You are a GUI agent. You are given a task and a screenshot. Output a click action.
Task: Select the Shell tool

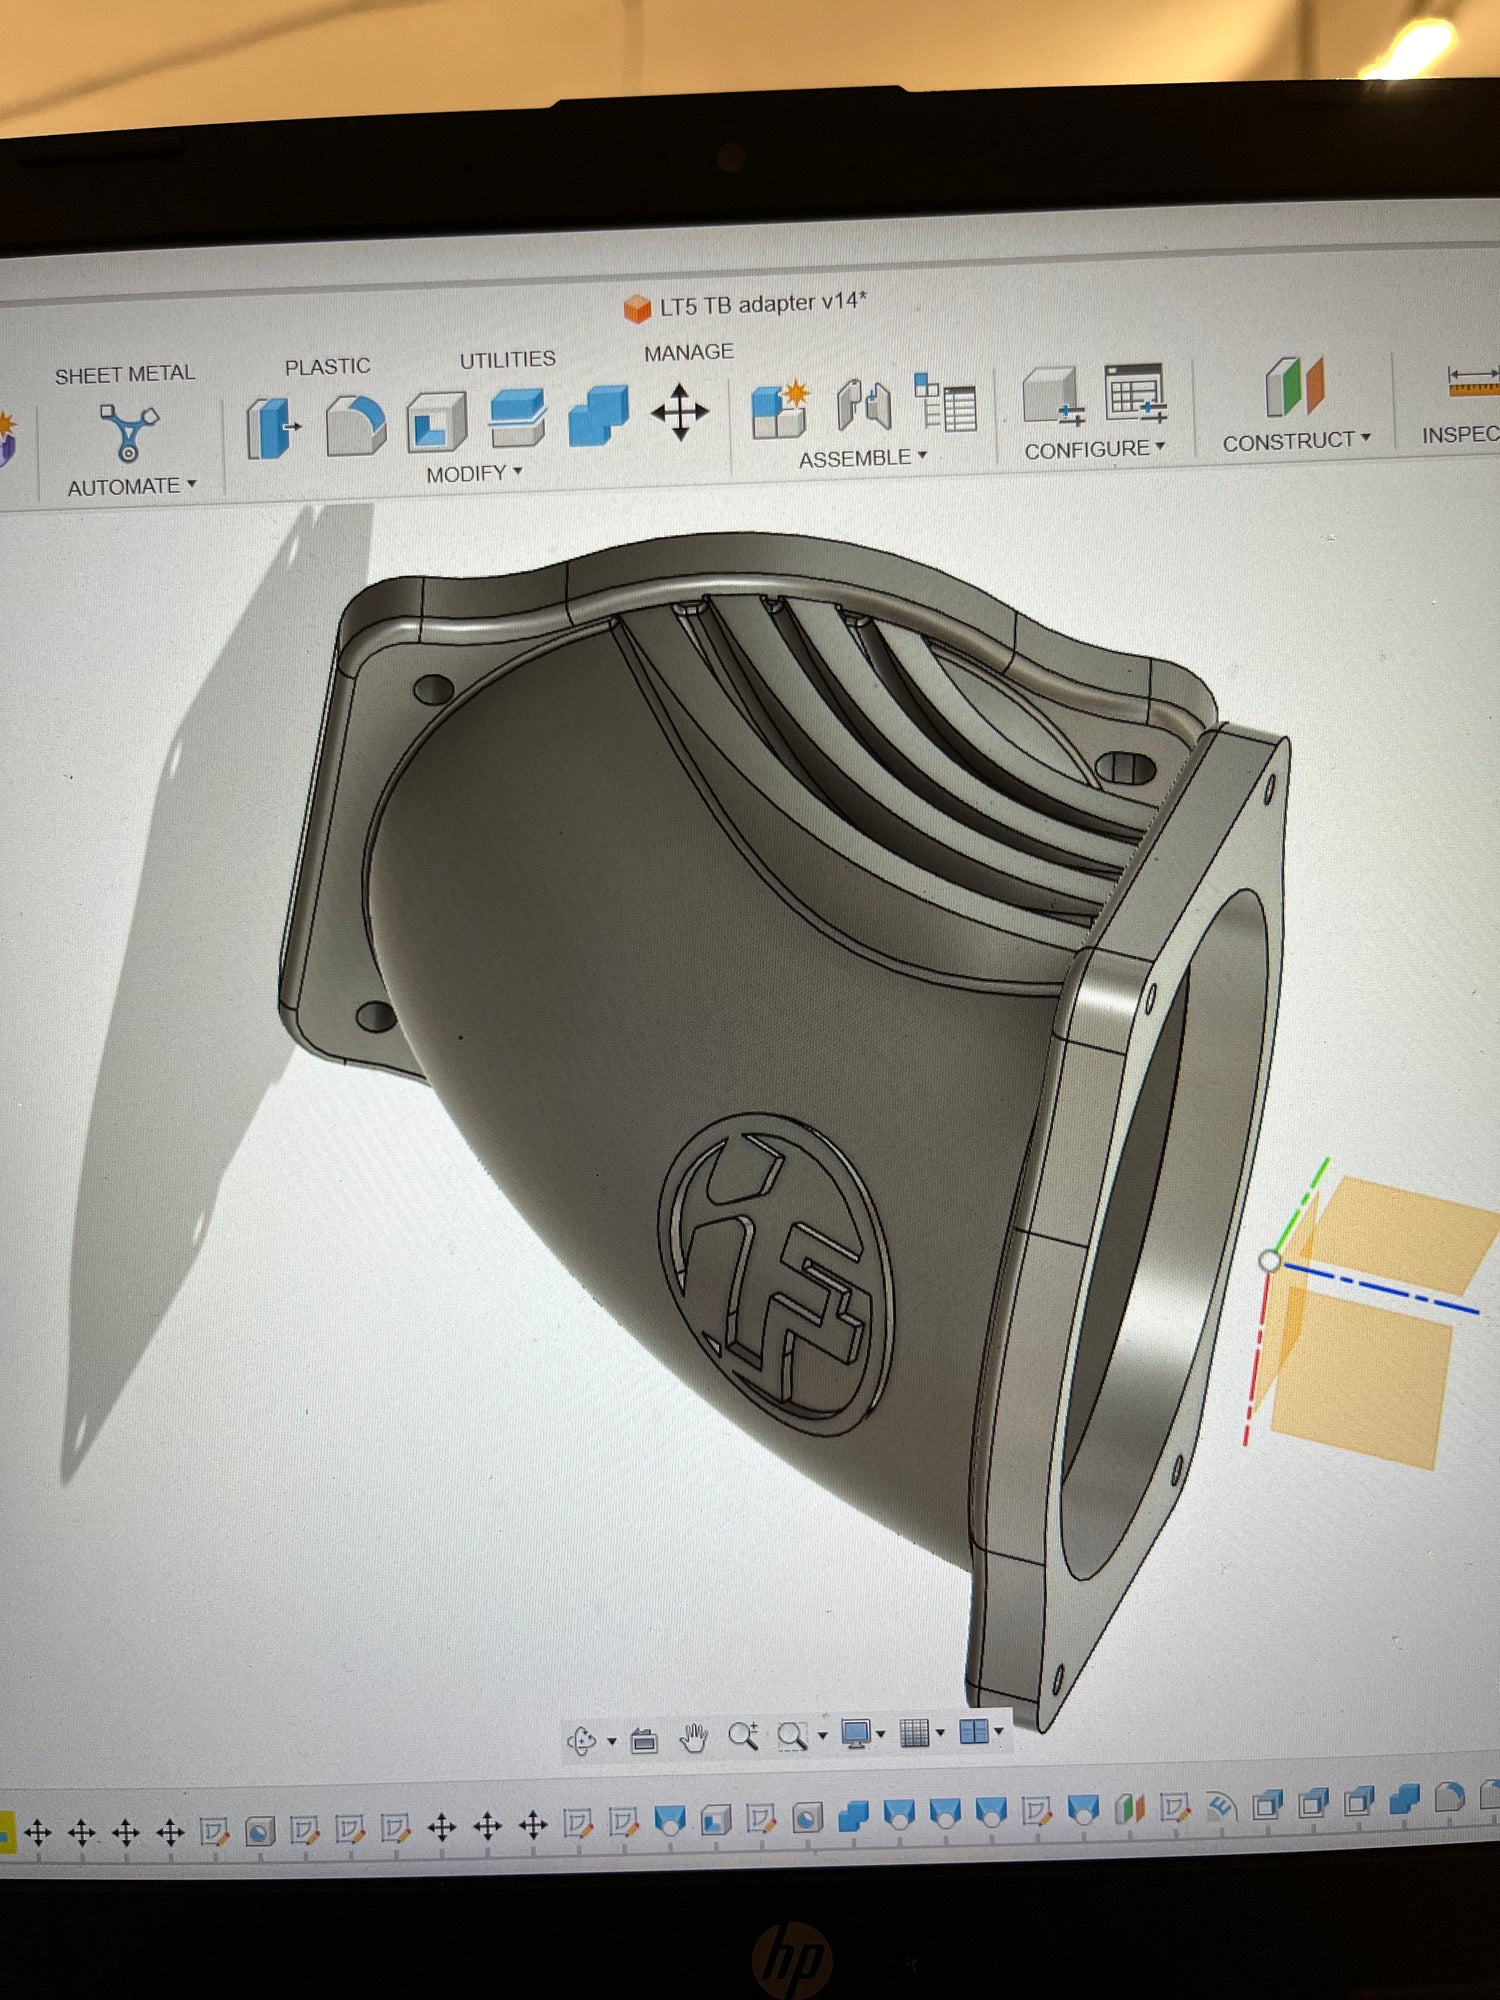click(x=436, y=422)
